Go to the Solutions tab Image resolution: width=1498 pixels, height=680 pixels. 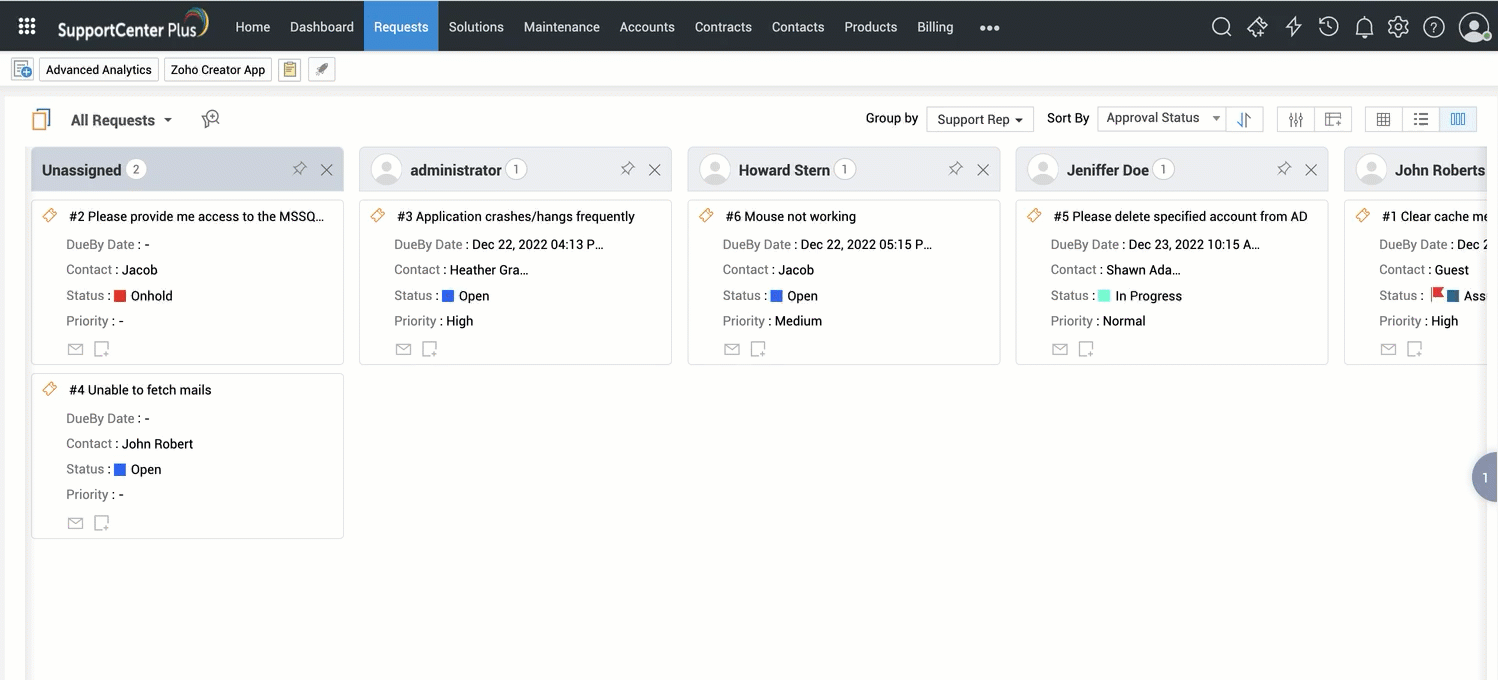(476, 27)
